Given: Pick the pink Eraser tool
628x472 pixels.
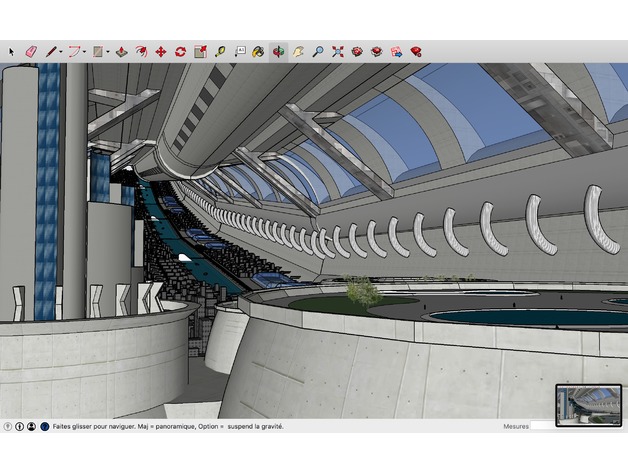Looking at the screenshot, I should (x=31, y=52).
